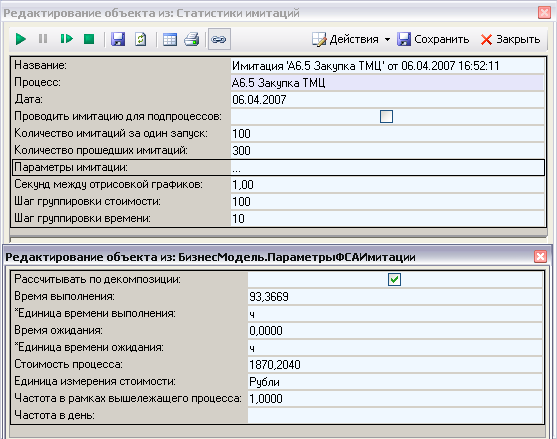Image resolution: width=557 pixels, height=439 pixels.
Task: Click the pause simulation icon
Action: [x=43, y=39]
